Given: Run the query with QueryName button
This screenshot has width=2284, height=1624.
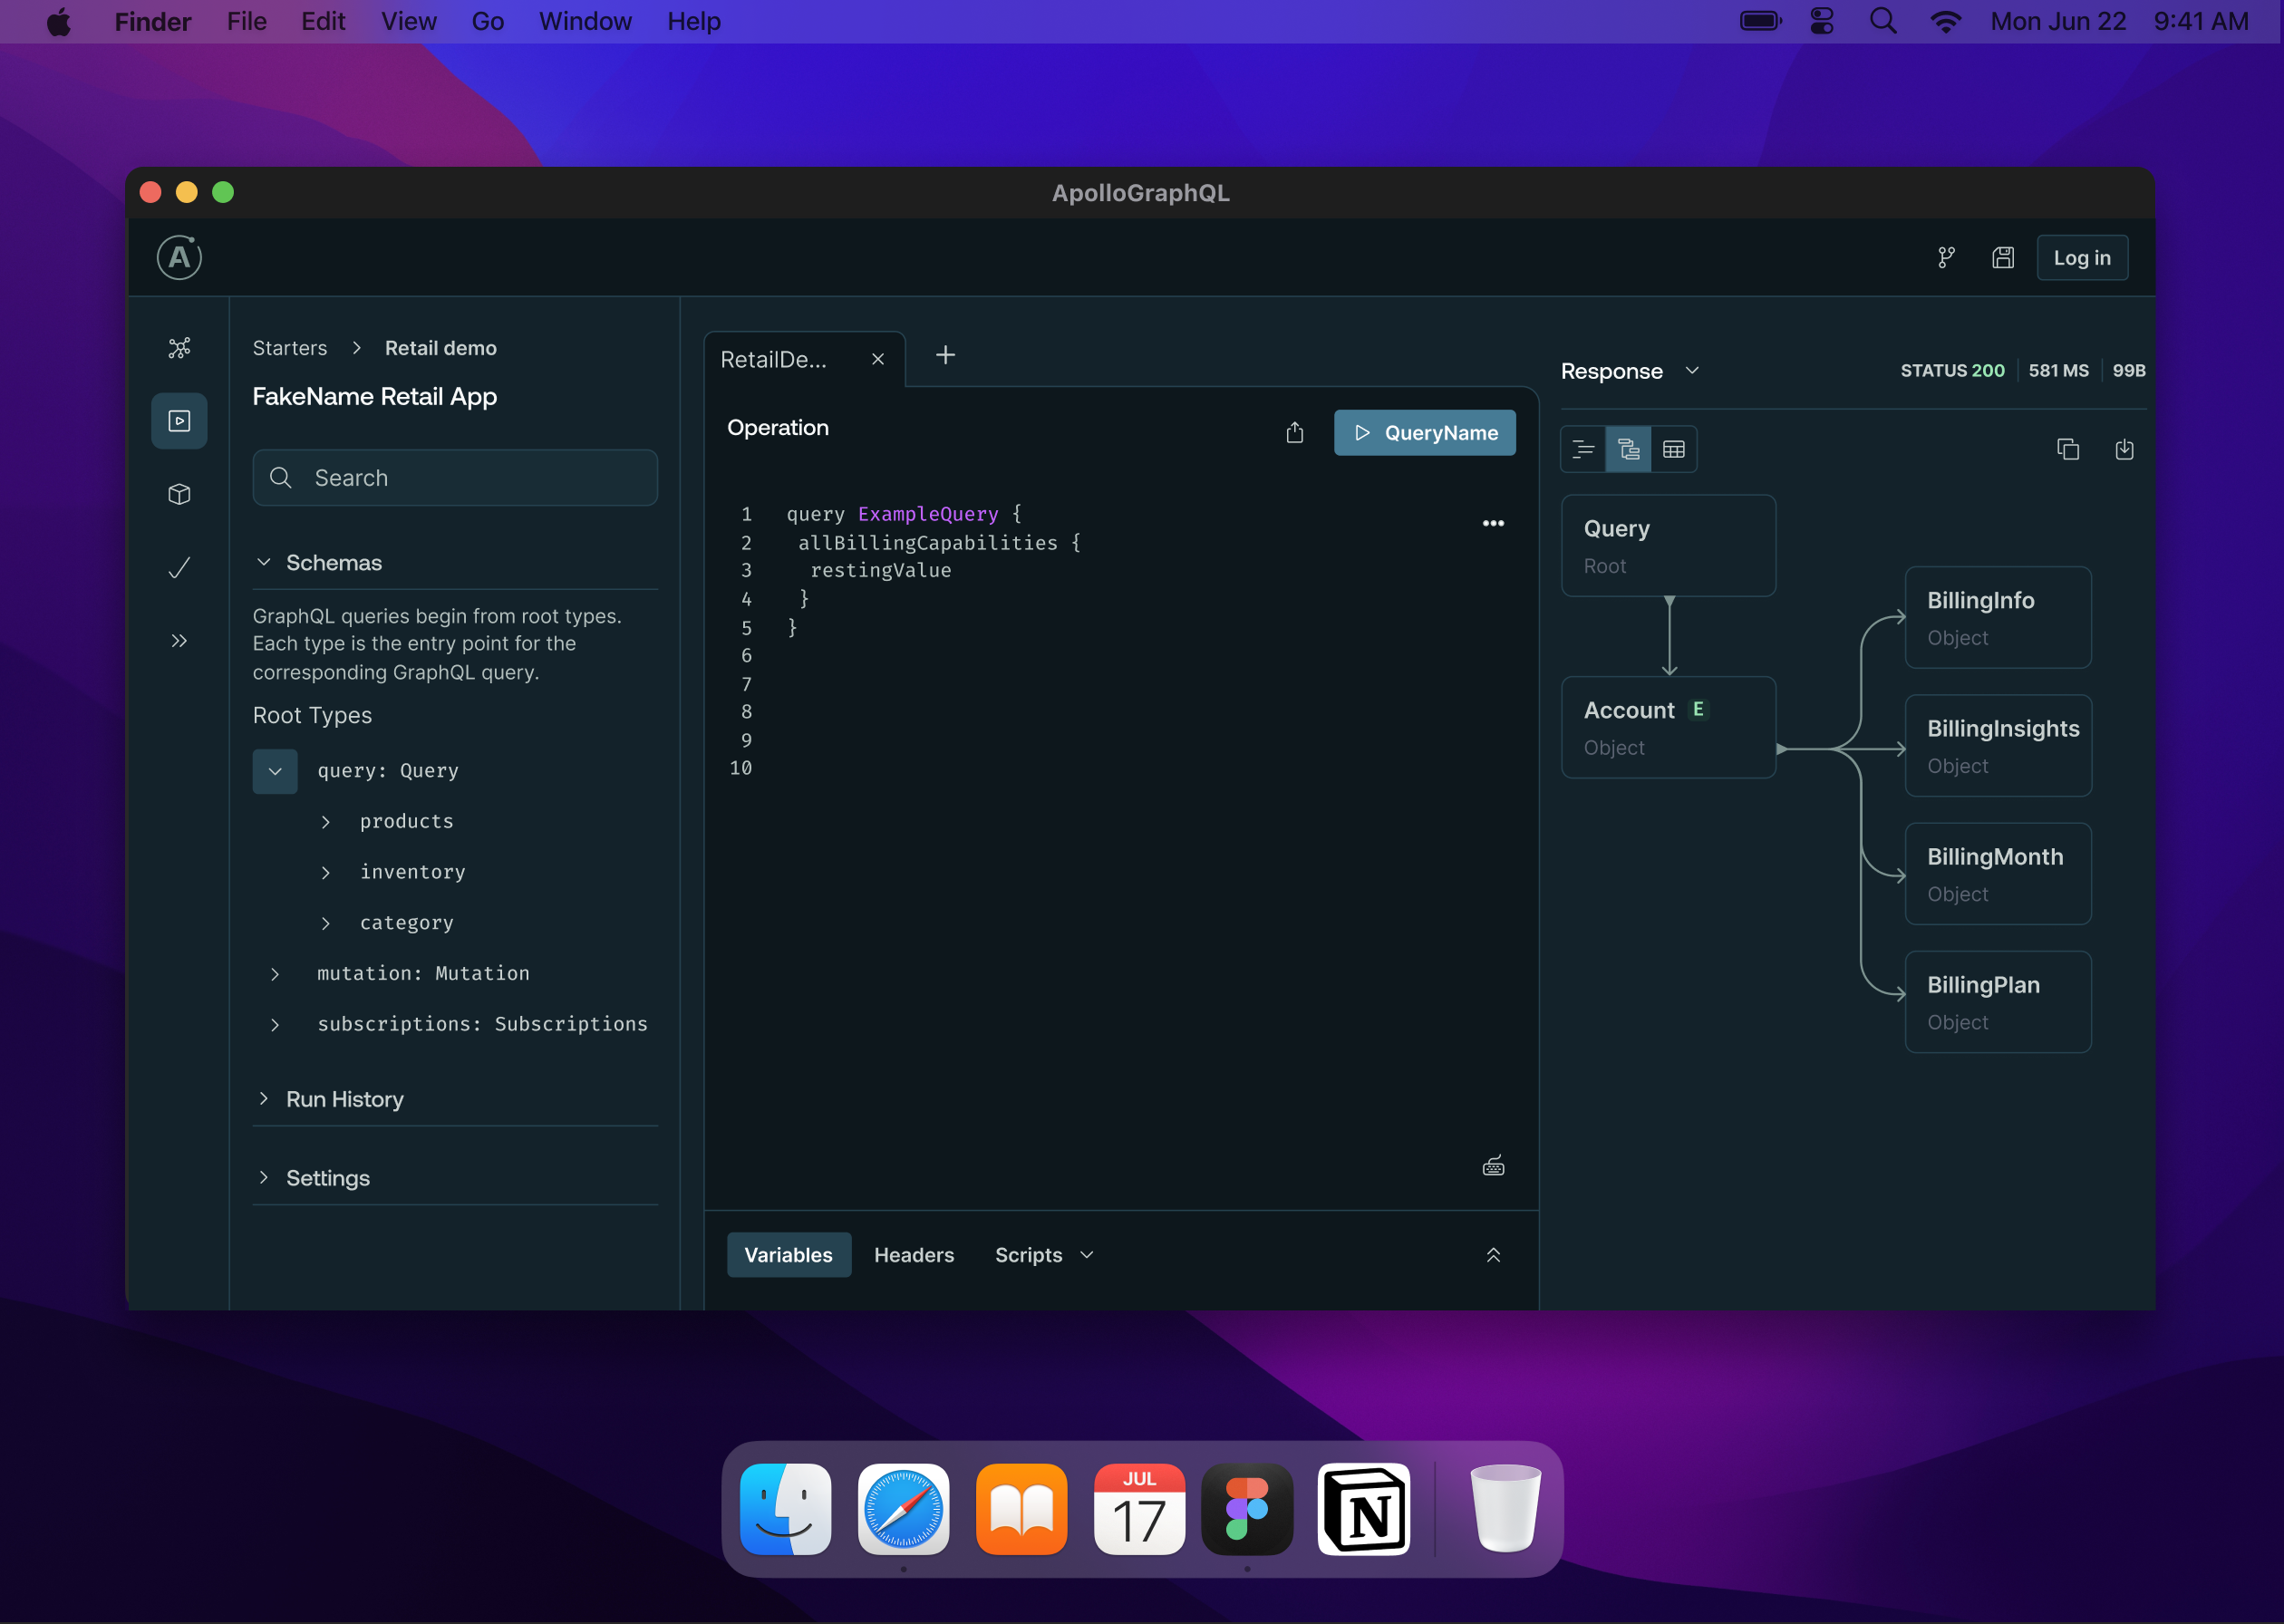Looking at the screenshot, I should click(1424, 432).
